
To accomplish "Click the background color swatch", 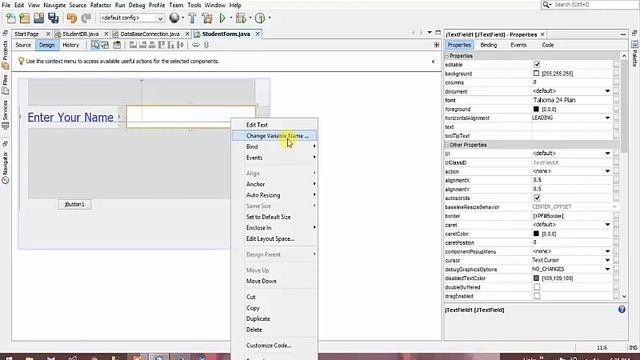I will (536, 73).
